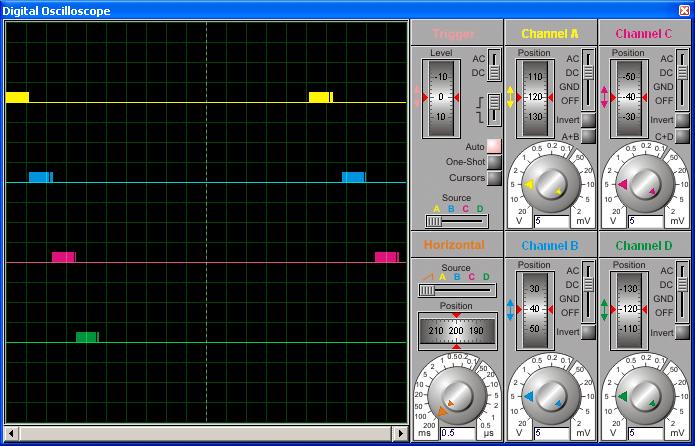Click the Channel B Position wheel
This screenshot has height=446, width=695.
[x=535, y=309]
